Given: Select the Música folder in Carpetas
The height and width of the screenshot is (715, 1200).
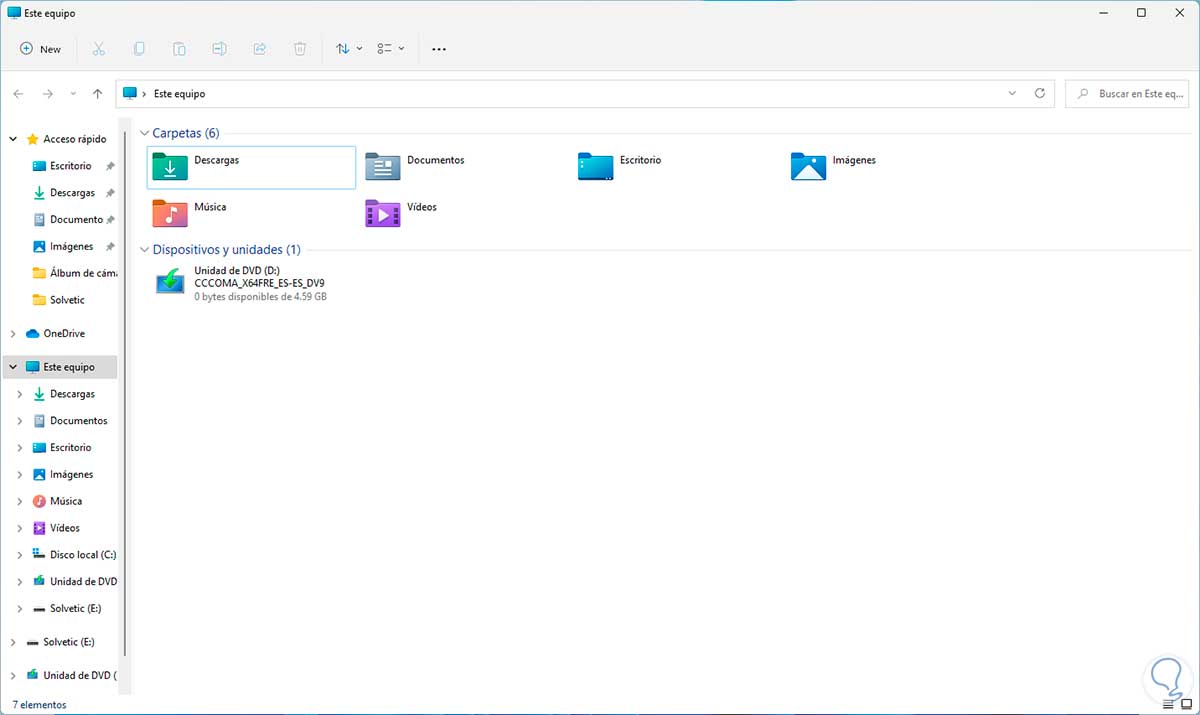Looking at the screenshot, I should pos(251,214).
